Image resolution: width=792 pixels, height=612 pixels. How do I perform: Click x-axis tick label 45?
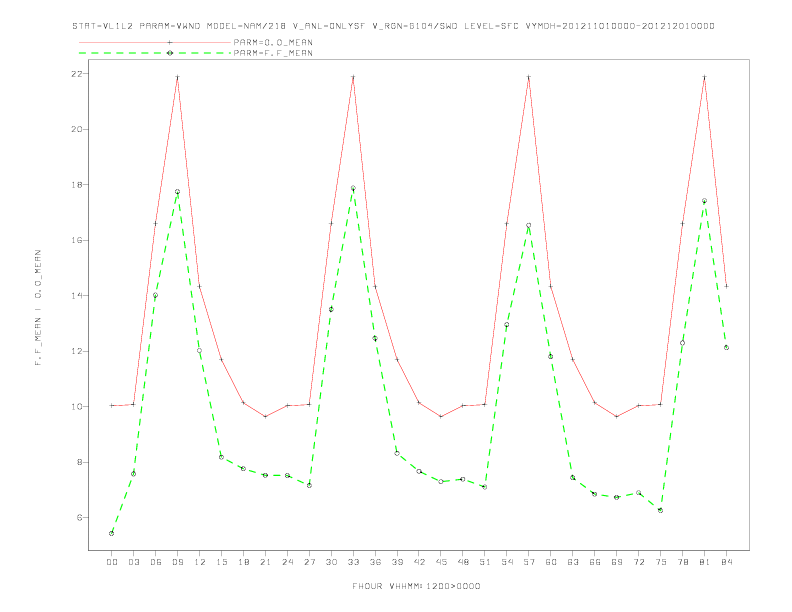(441, 562)
